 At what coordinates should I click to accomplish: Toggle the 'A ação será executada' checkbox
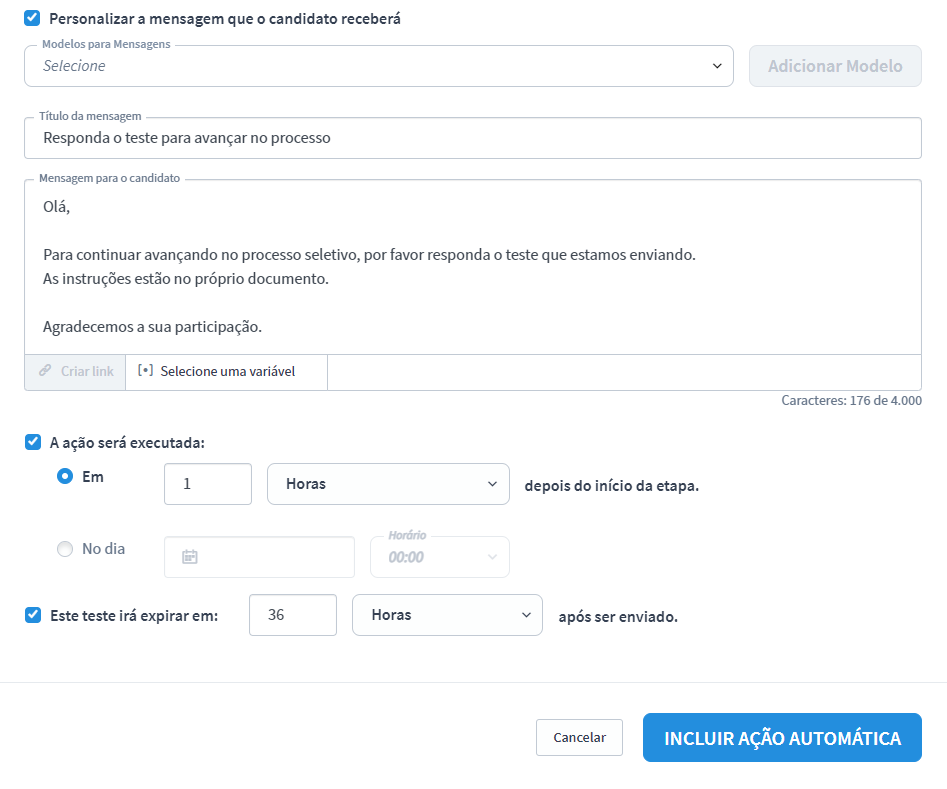coord(33,442)
